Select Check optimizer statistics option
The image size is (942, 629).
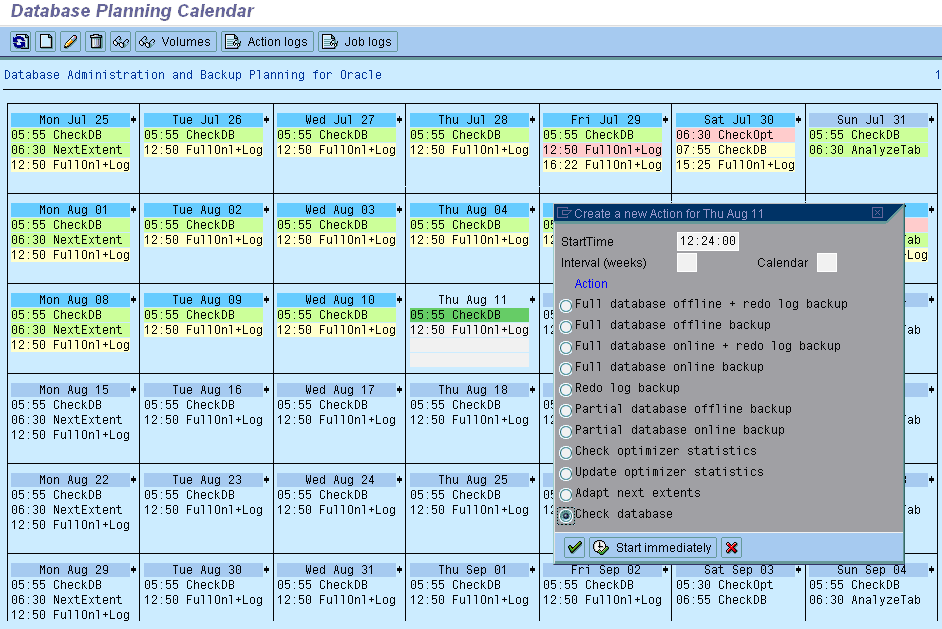point(566,452)
